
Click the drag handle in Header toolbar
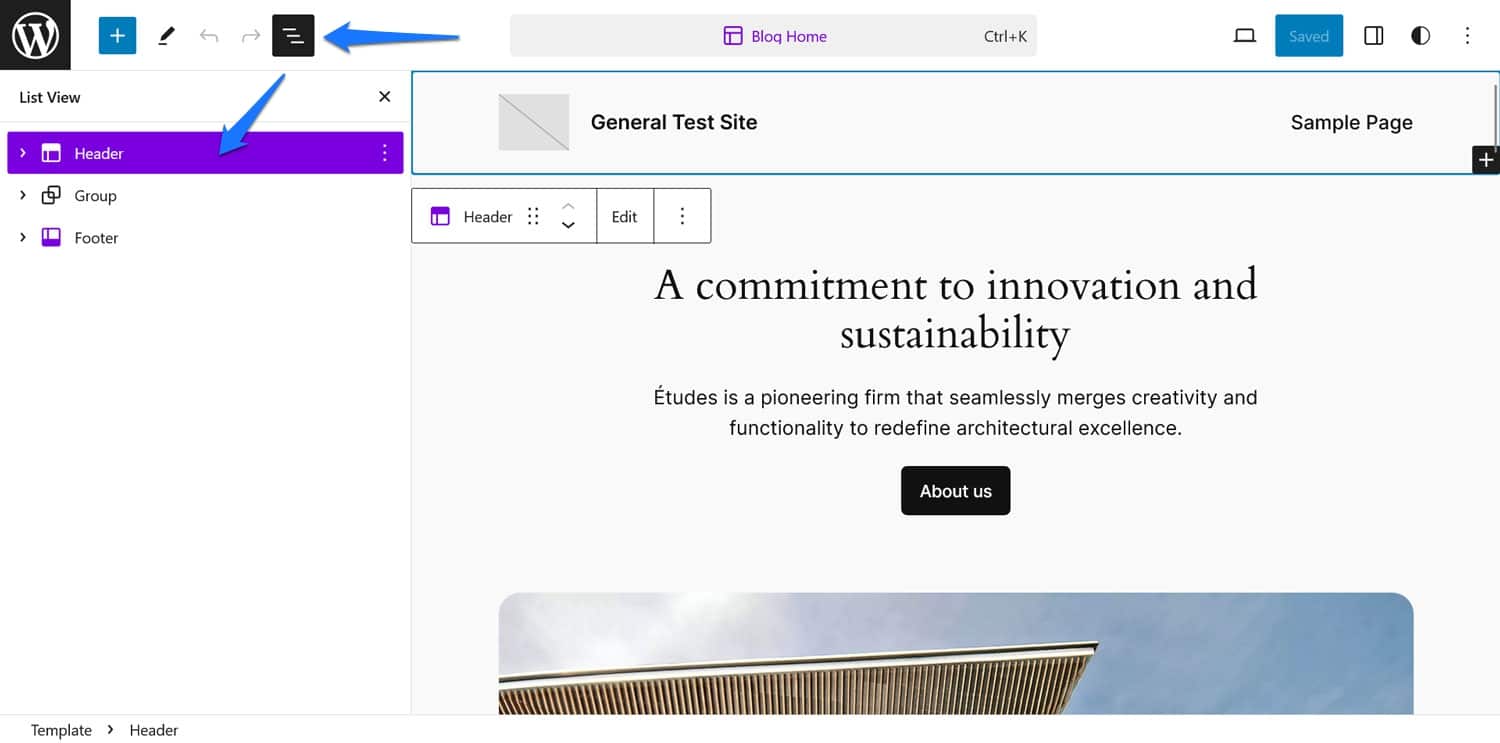coord(533,216)
